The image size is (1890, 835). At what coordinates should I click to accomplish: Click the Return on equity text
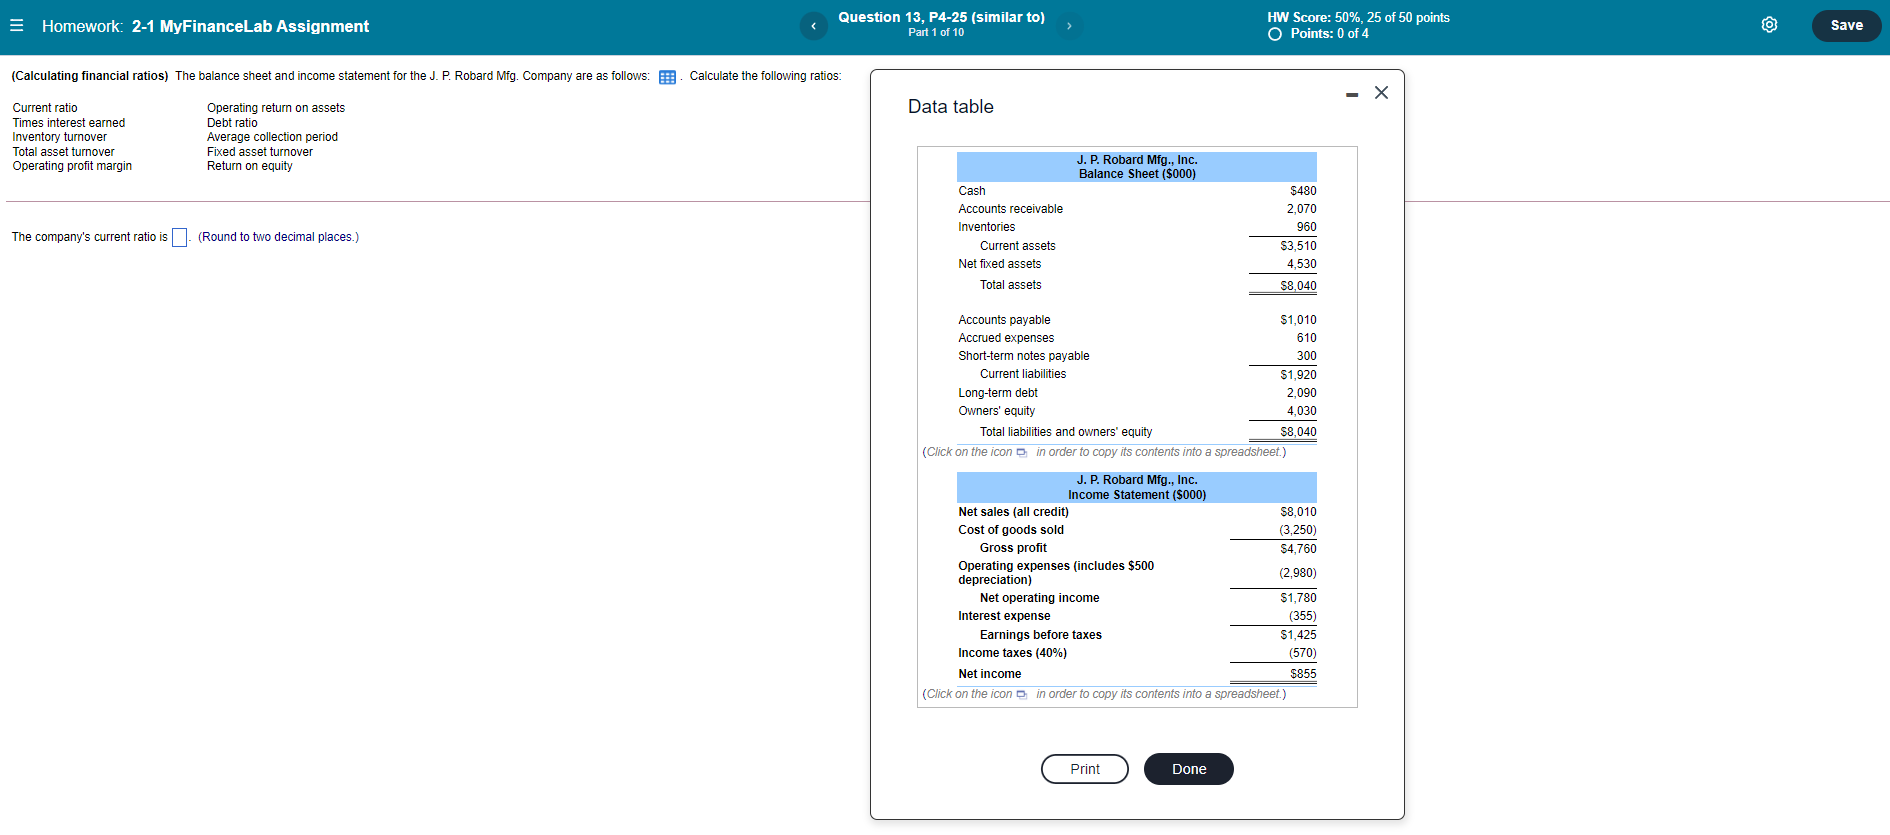pyautogui.click(x=250, y=166)
